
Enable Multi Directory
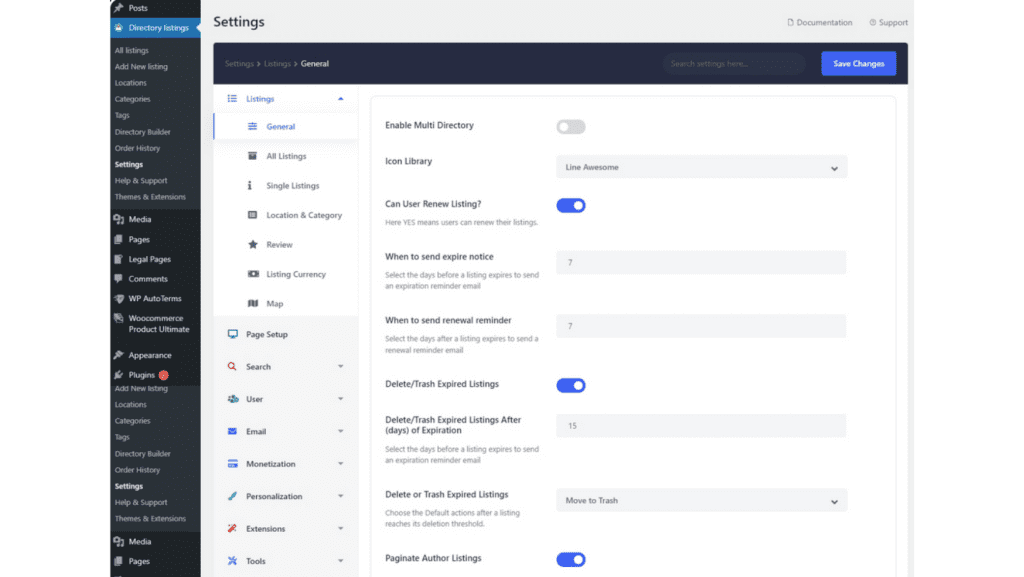pyautogui.click(x=571, y=126)
